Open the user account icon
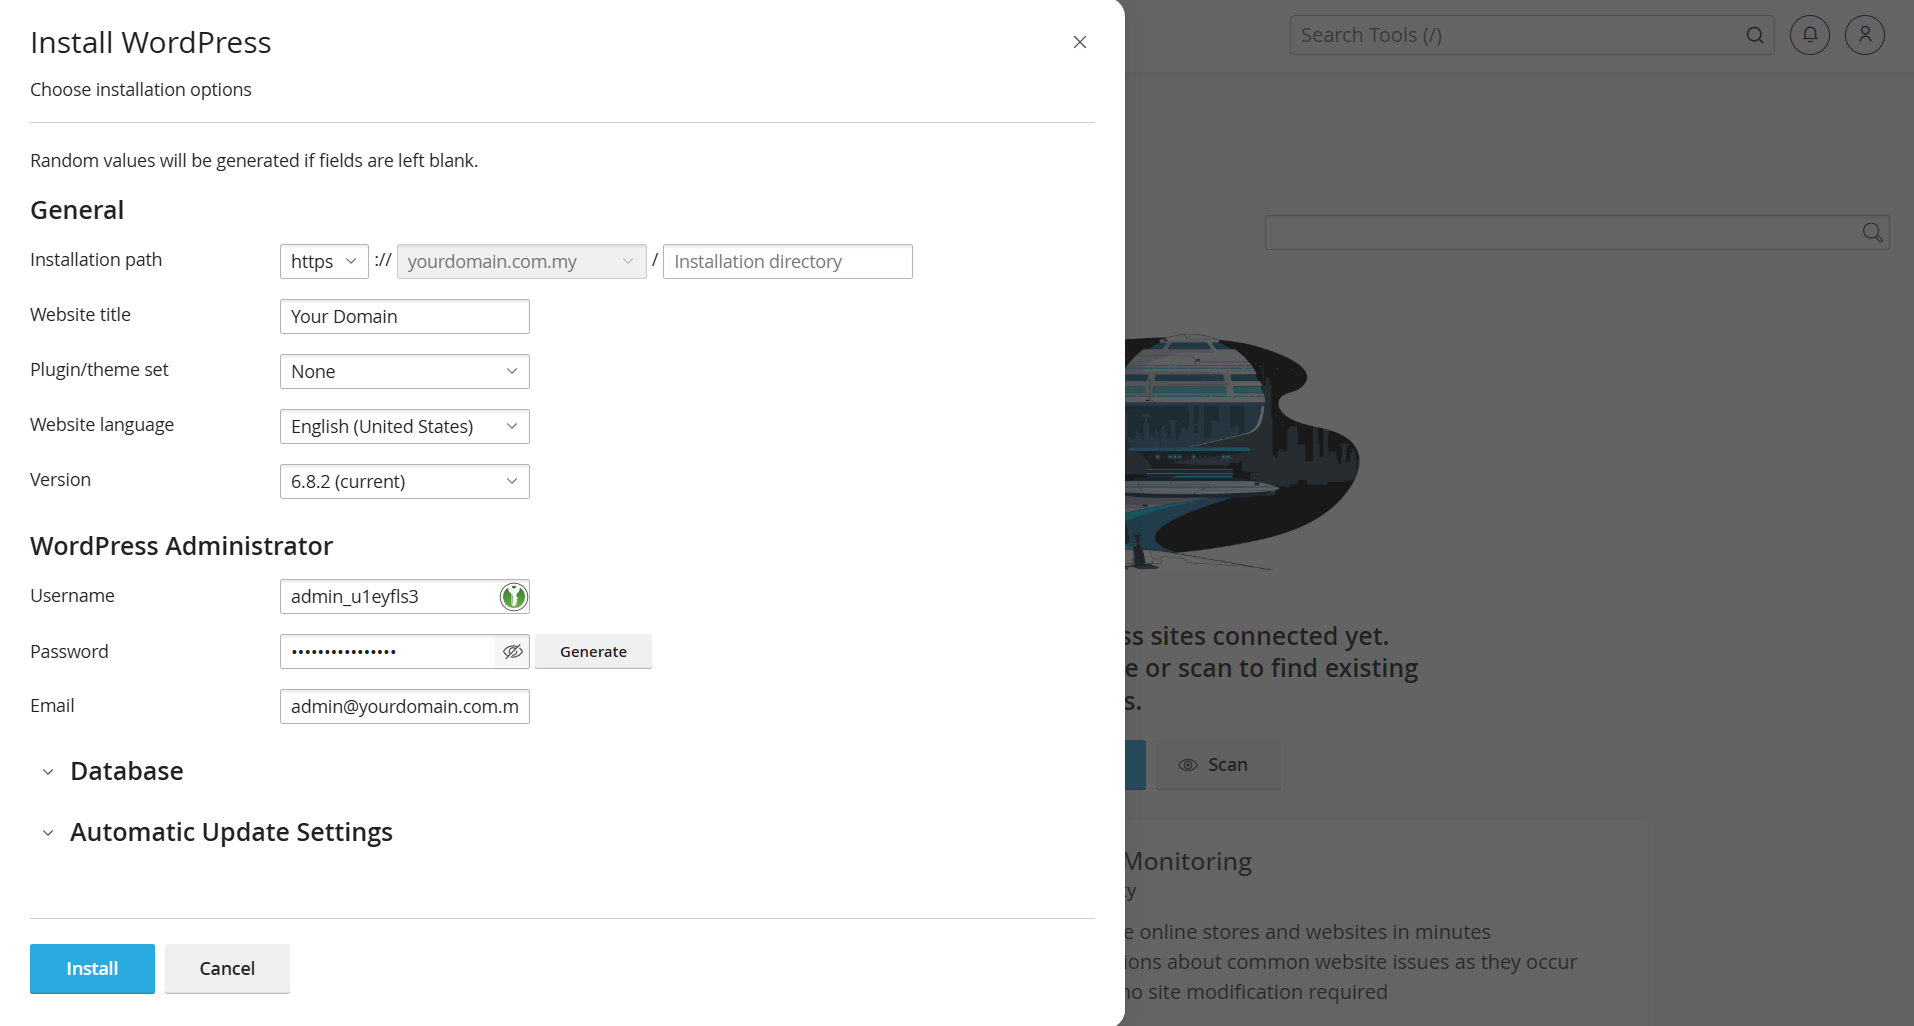Screen dimensions: 1914x1026 pos(1865,35)
